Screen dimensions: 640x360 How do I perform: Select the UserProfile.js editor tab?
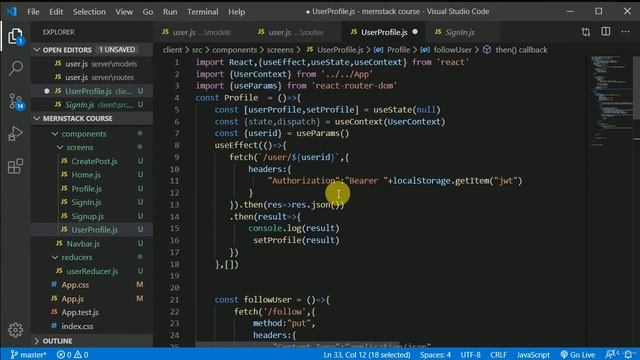tap(384, 32)
